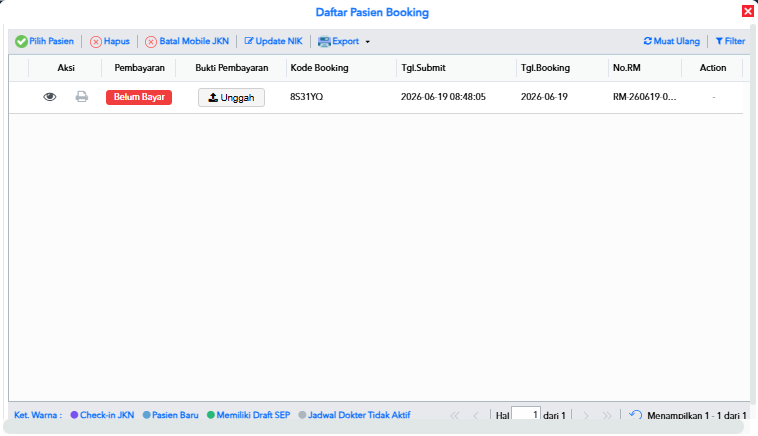758x436 pixels.
Task: Click the printer icon in 8S31YQ row
Action: coord(82,97)
